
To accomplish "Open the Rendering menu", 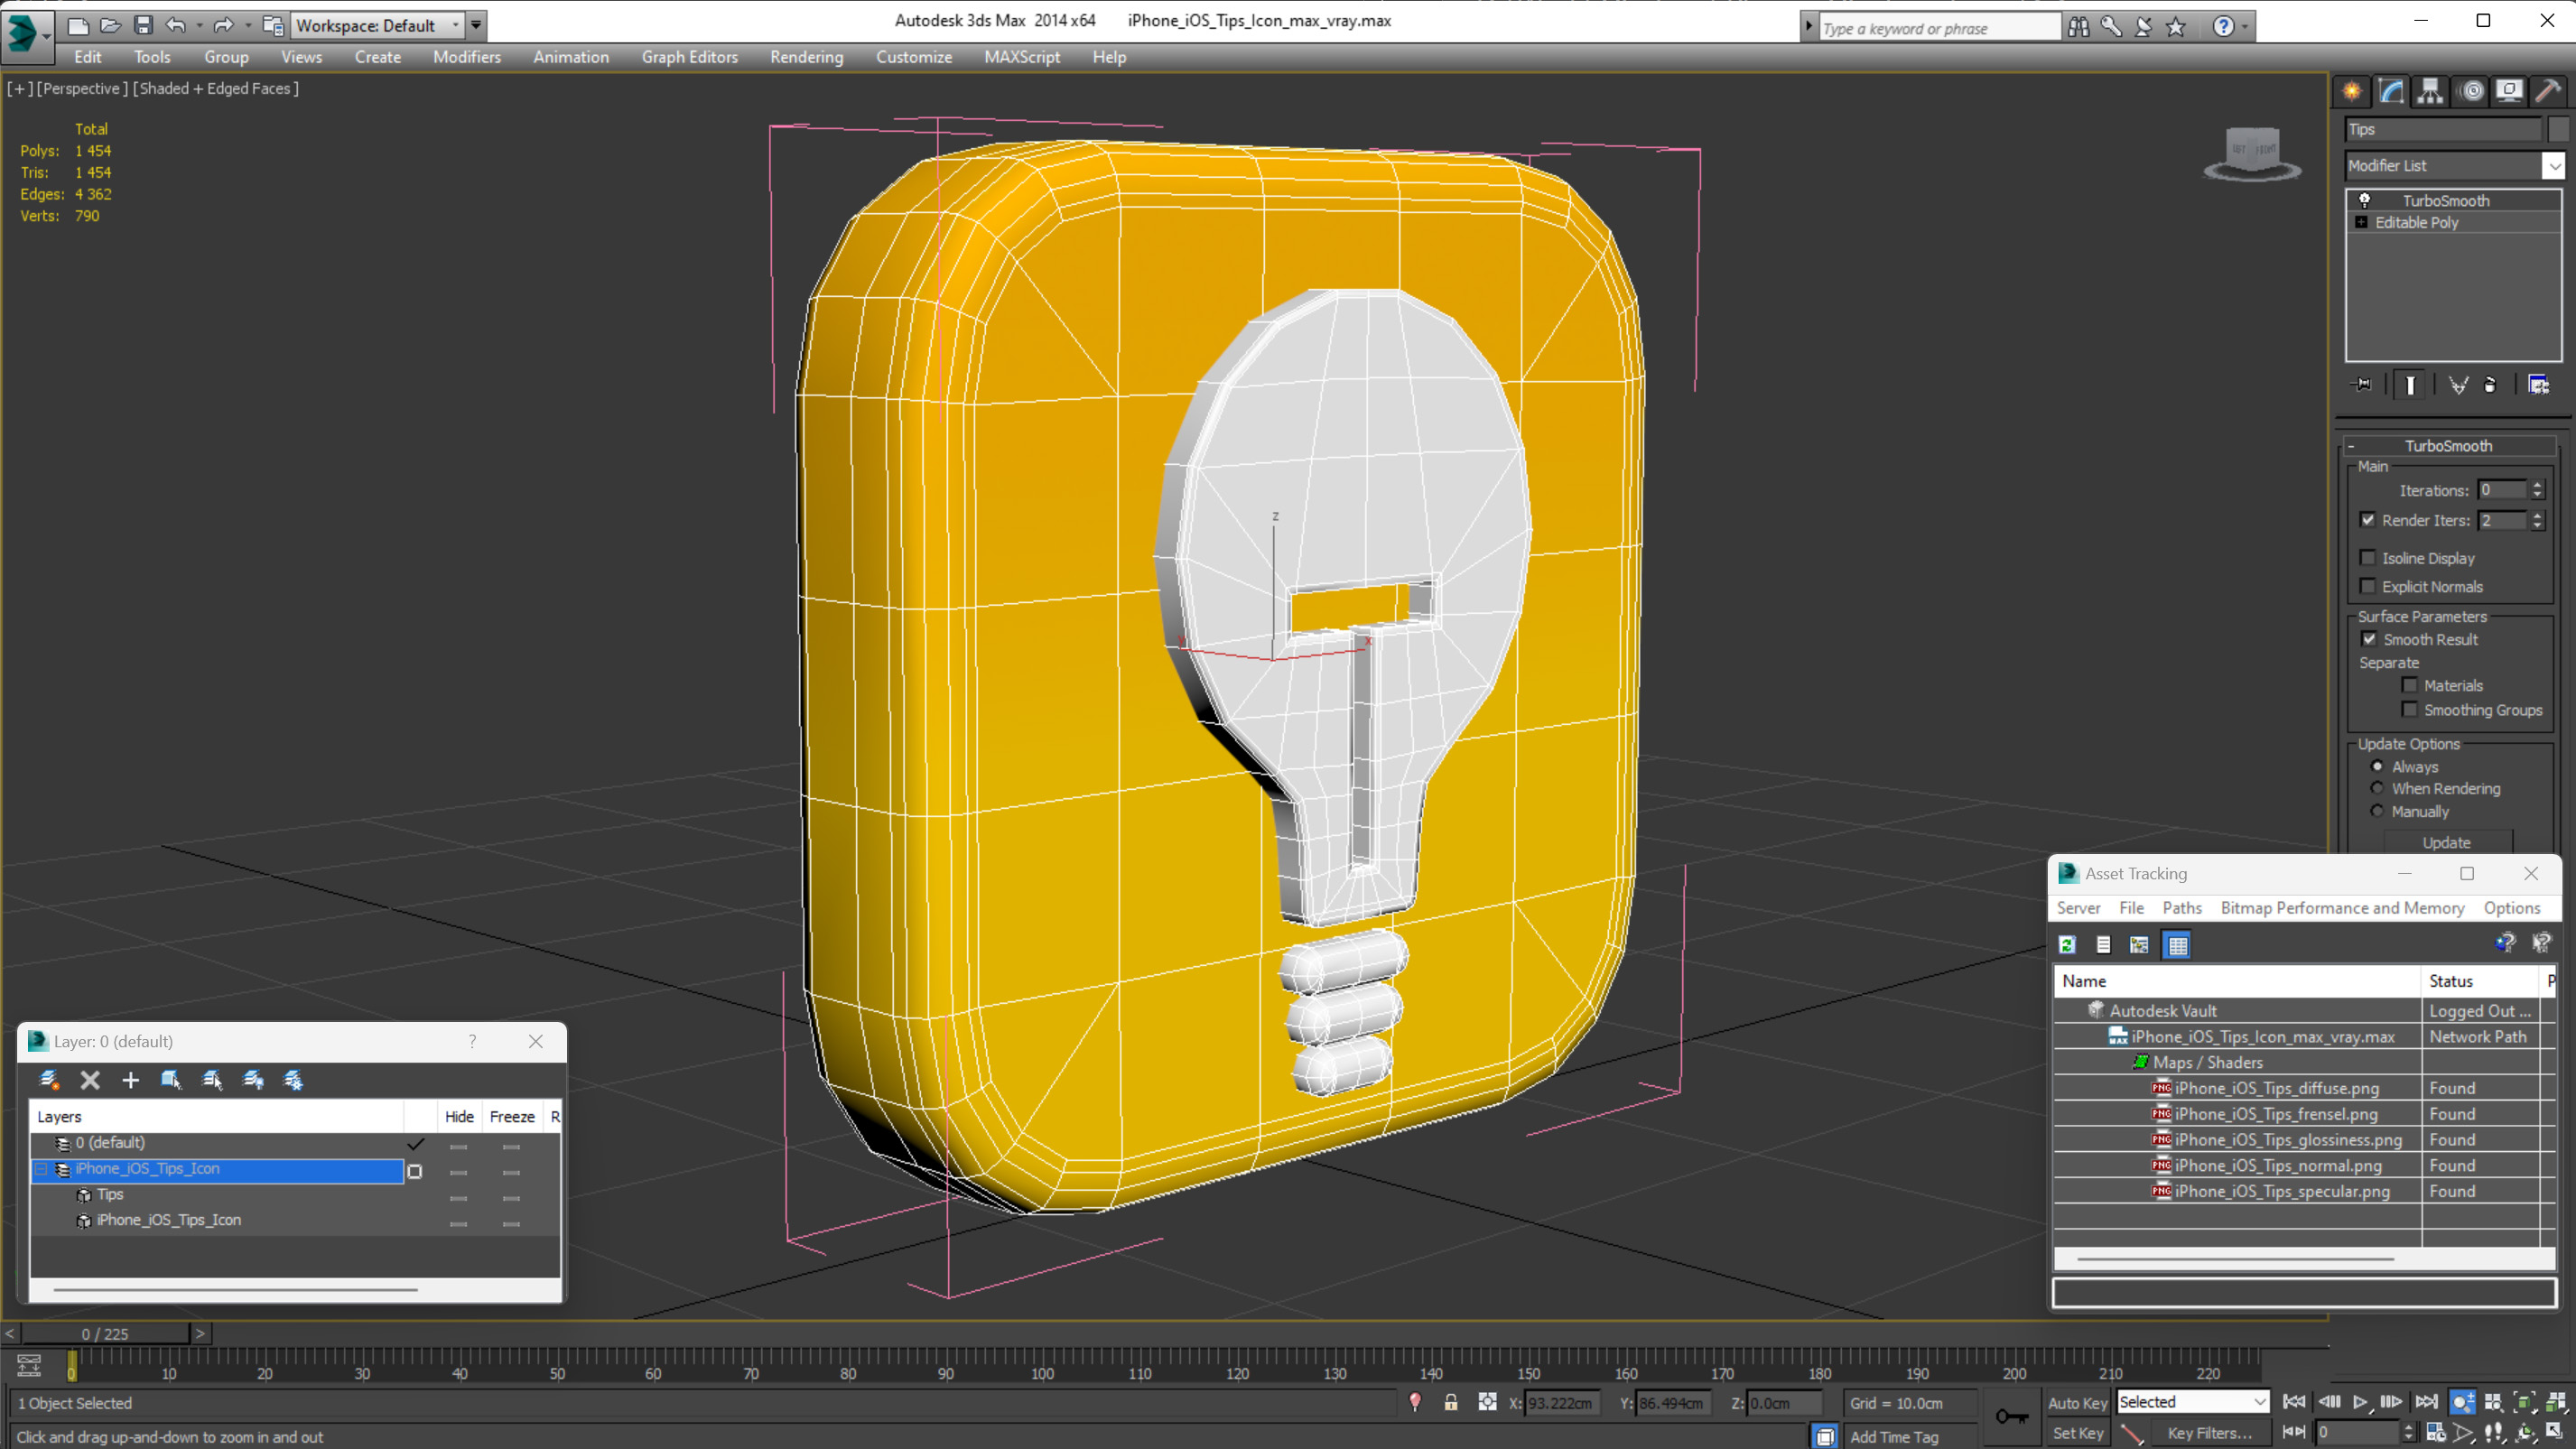I will click(806, 57).
